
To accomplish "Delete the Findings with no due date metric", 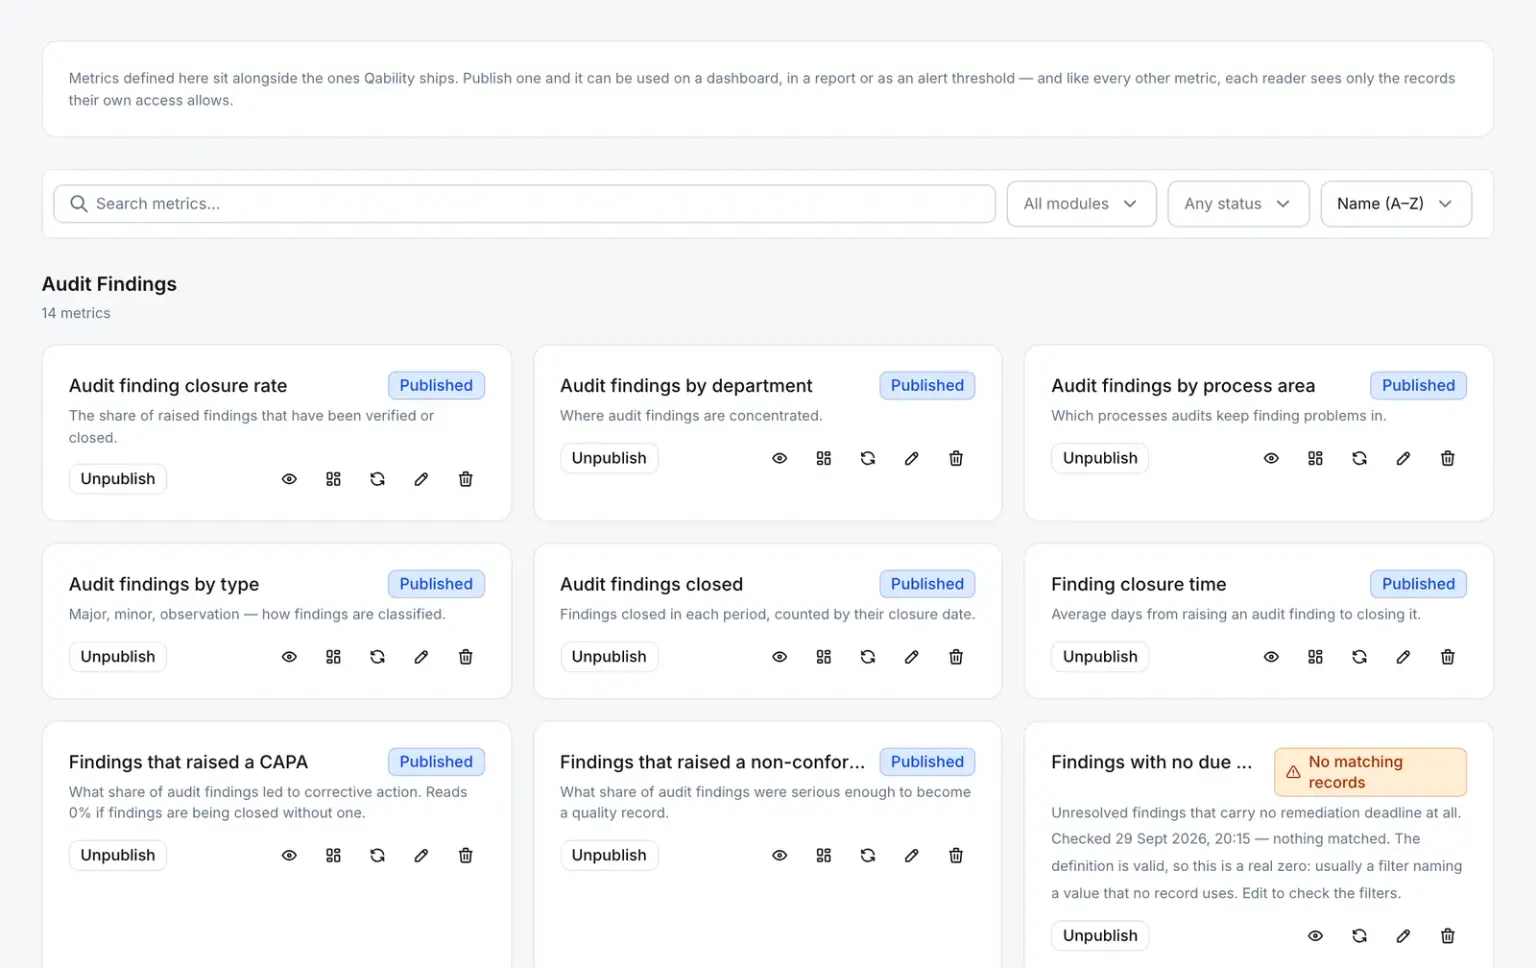I will coord(1447,936).
